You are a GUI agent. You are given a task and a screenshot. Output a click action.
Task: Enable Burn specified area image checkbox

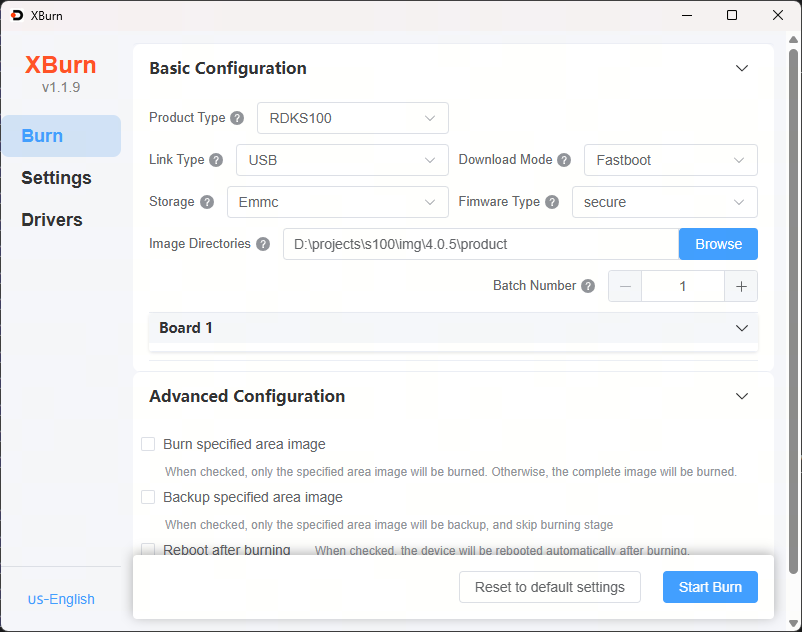pos(148,444)
